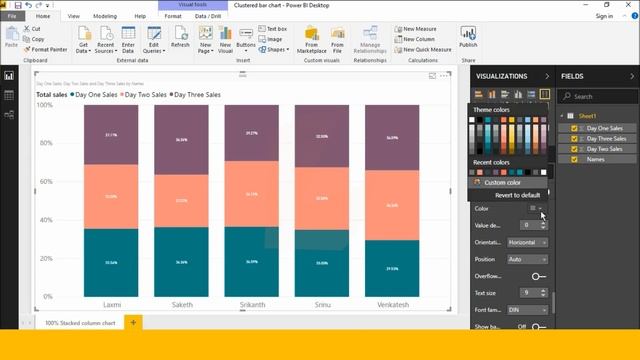Open the Data / Drill ribbon tab
Screen dimensions: 640x360
pyautogui.click(x=208, y=16)
